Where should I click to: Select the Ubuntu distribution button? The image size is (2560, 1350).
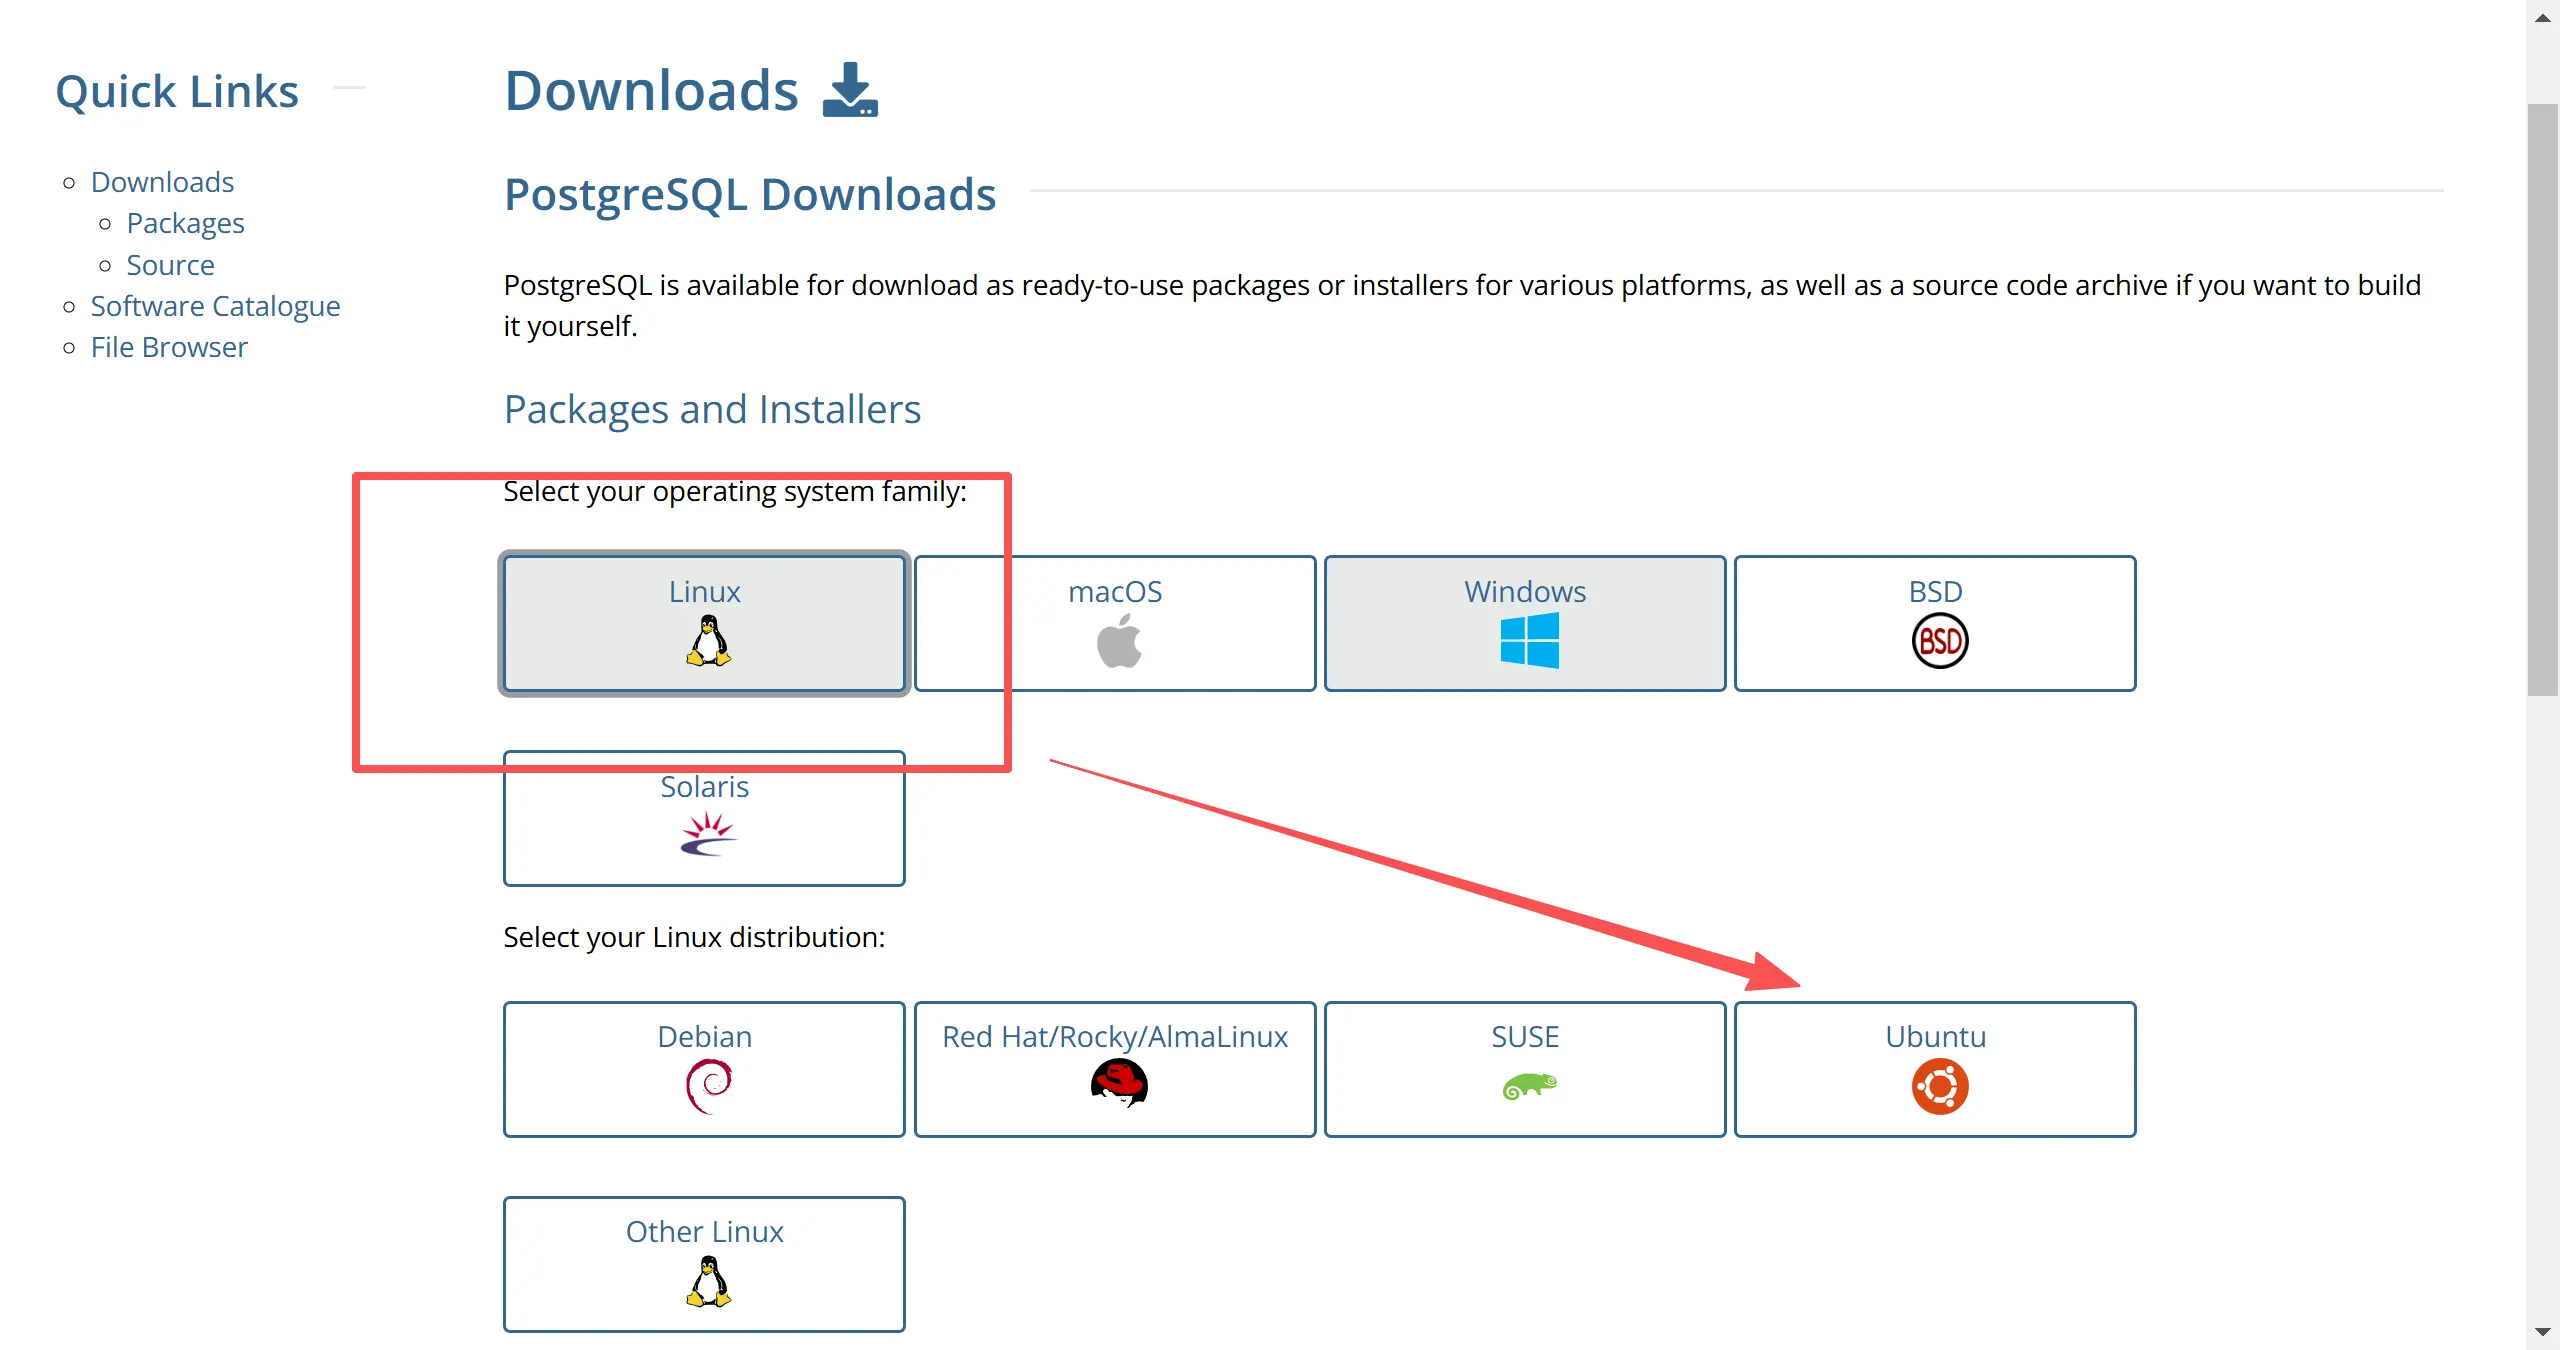click(1935, 1069)
